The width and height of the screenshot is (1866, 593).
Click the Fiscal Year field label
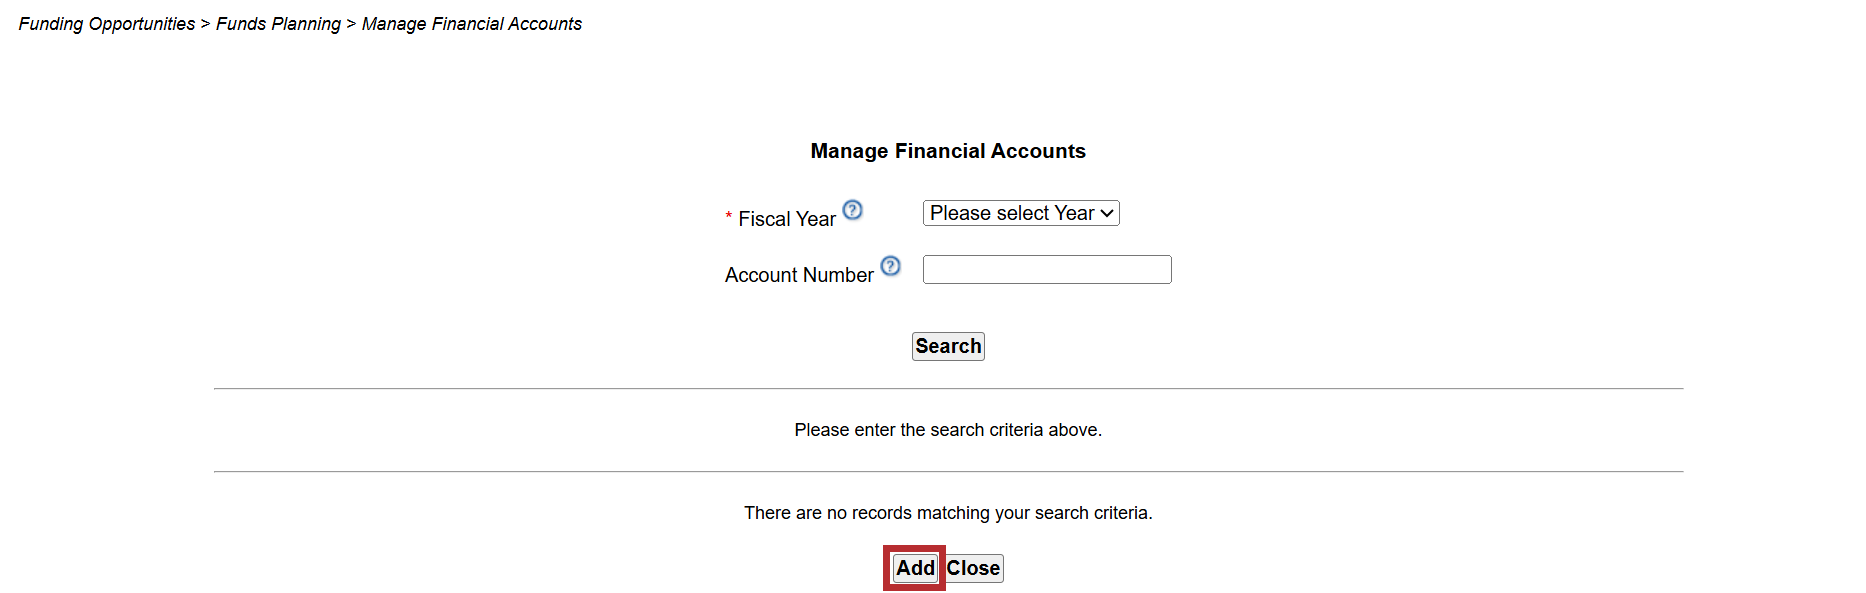click(x=787, y=219)
